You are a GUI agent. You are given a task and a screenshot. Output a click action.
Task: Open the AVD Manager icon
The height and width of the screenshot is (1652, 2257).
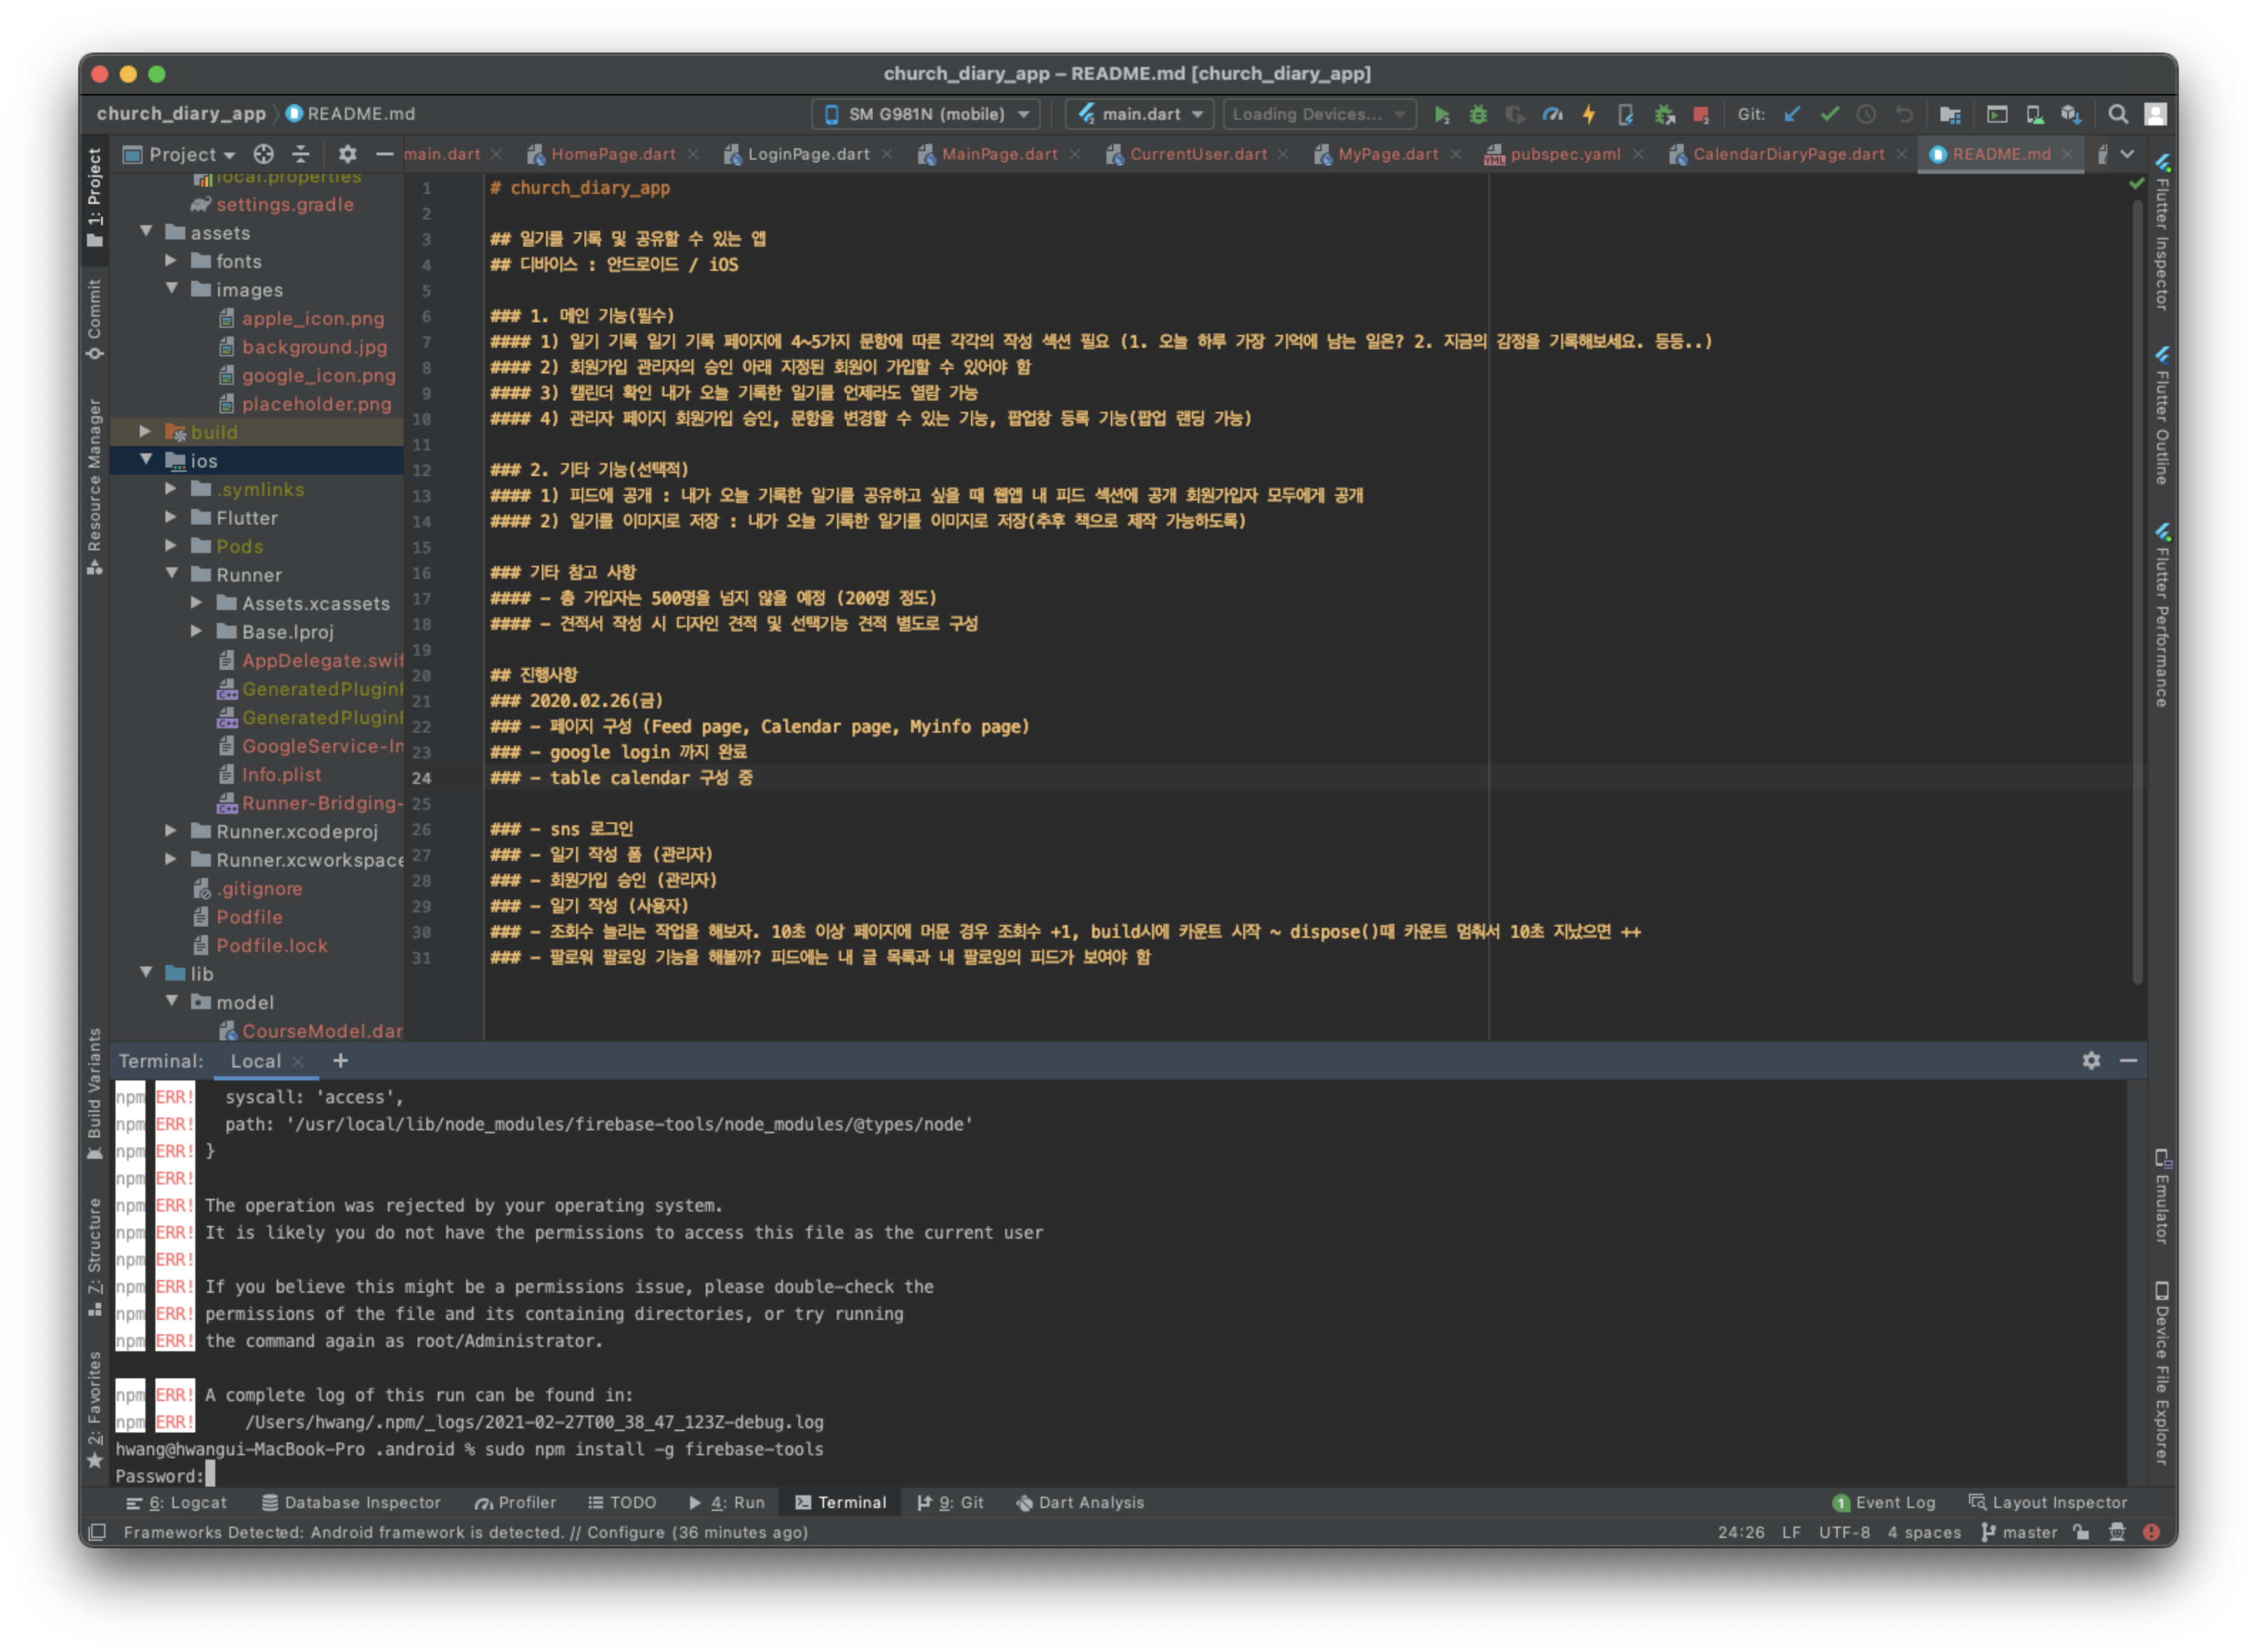(x=2034, y=115)
